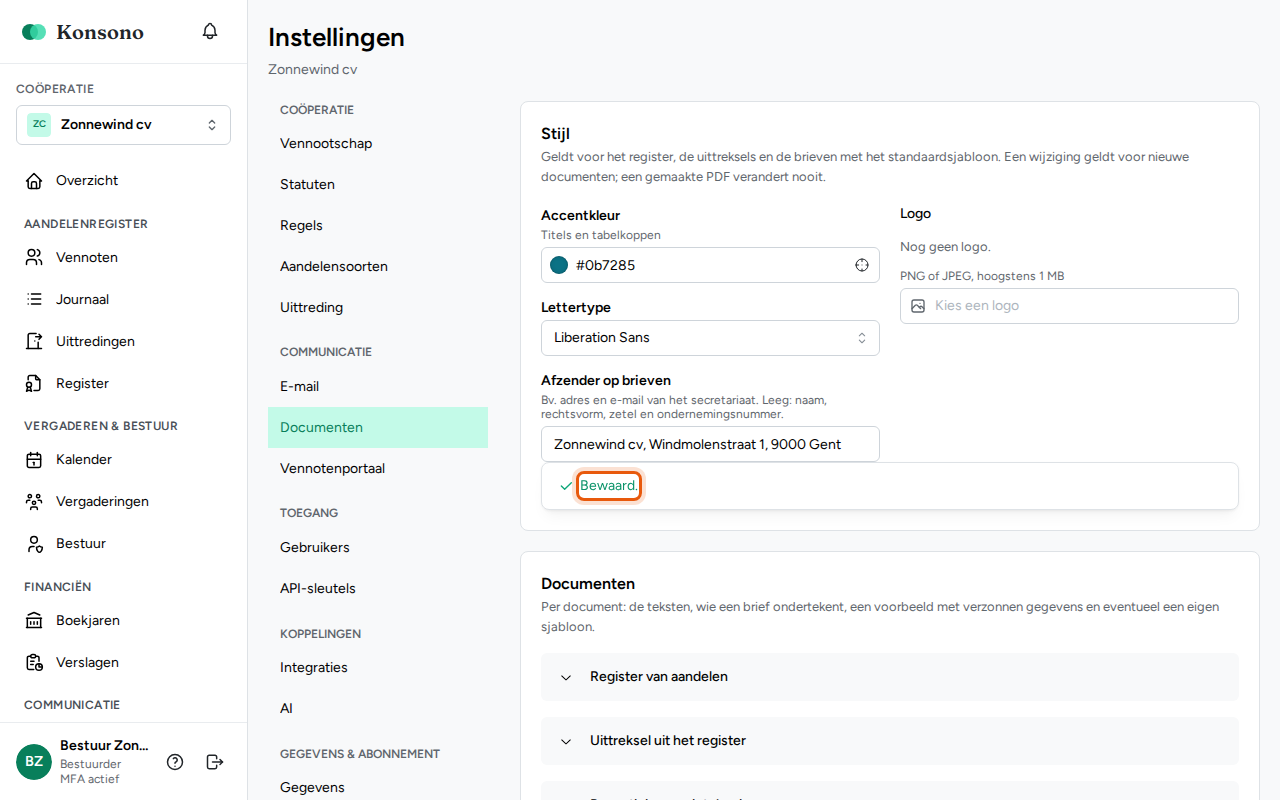The width and height of the screenshot is (1280, 800).
Task: Click the Konsono logo
Action: (83, 32)
